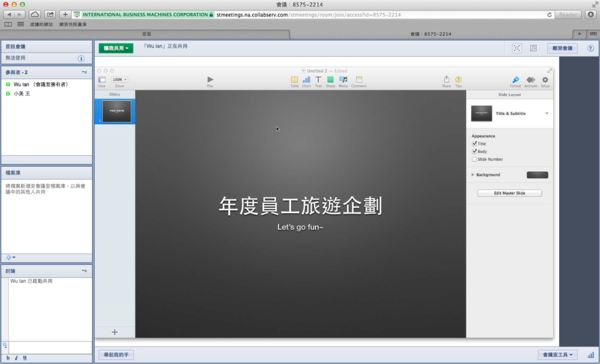Insert a Chart in Keynote

307,79
